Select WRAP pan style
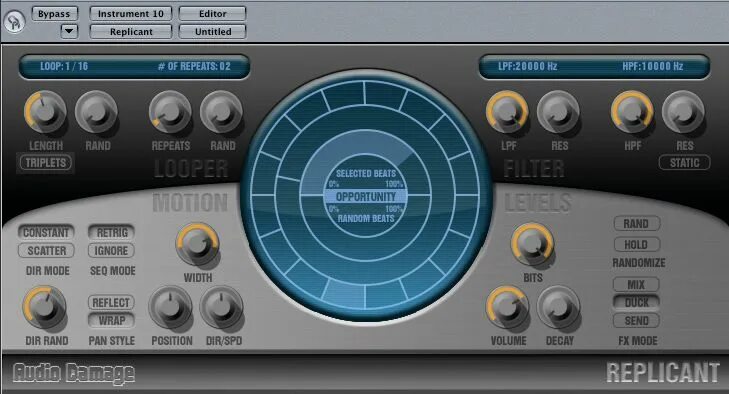 (111, 321)
